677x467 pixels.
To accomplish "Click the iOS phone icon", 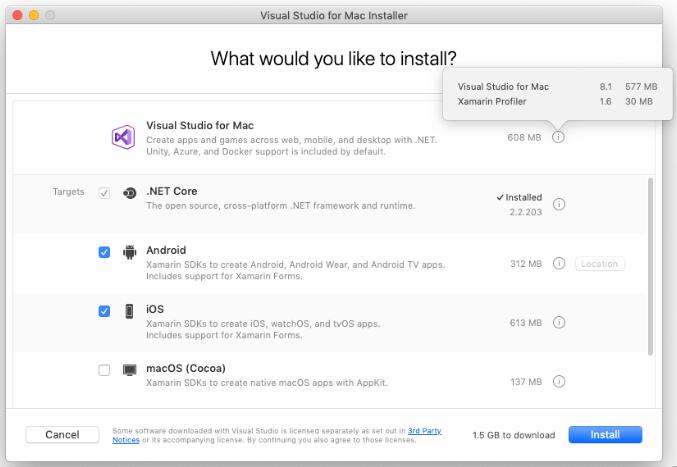I will pos(129,311).
